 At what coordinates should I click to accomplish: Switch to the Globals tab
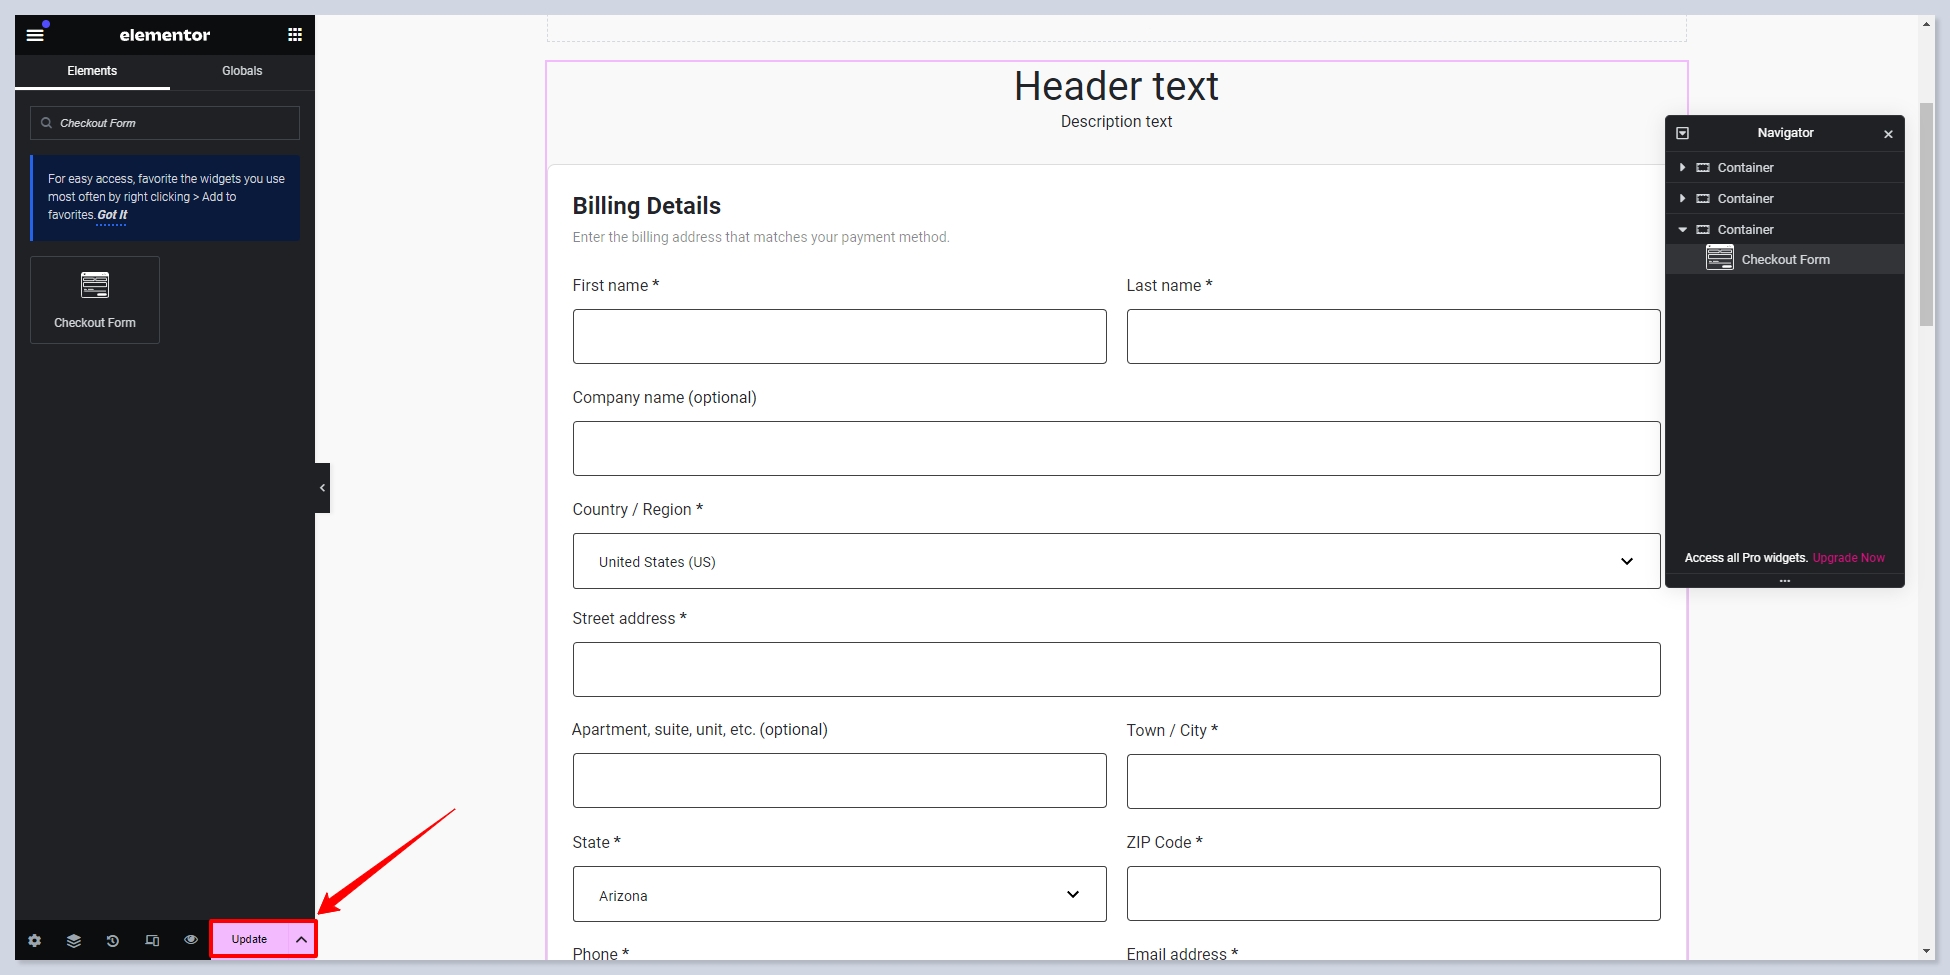[x=242, y=71]
